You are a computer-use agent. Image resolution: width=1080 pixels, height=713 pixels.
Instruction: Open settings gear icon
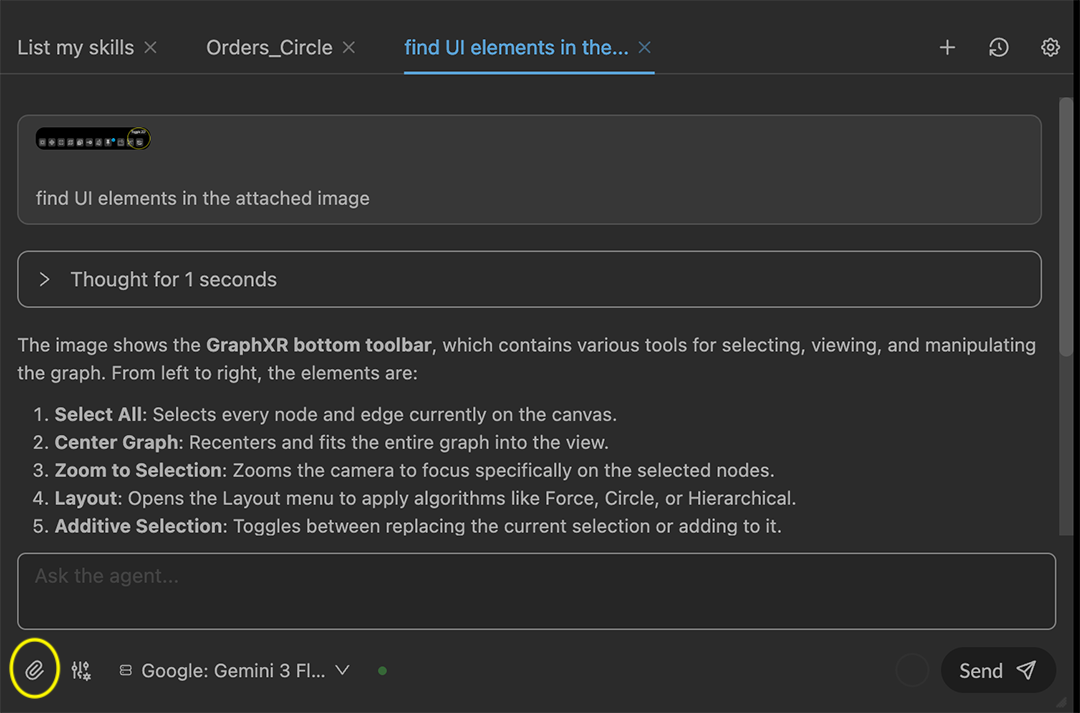pos(1050,48)
